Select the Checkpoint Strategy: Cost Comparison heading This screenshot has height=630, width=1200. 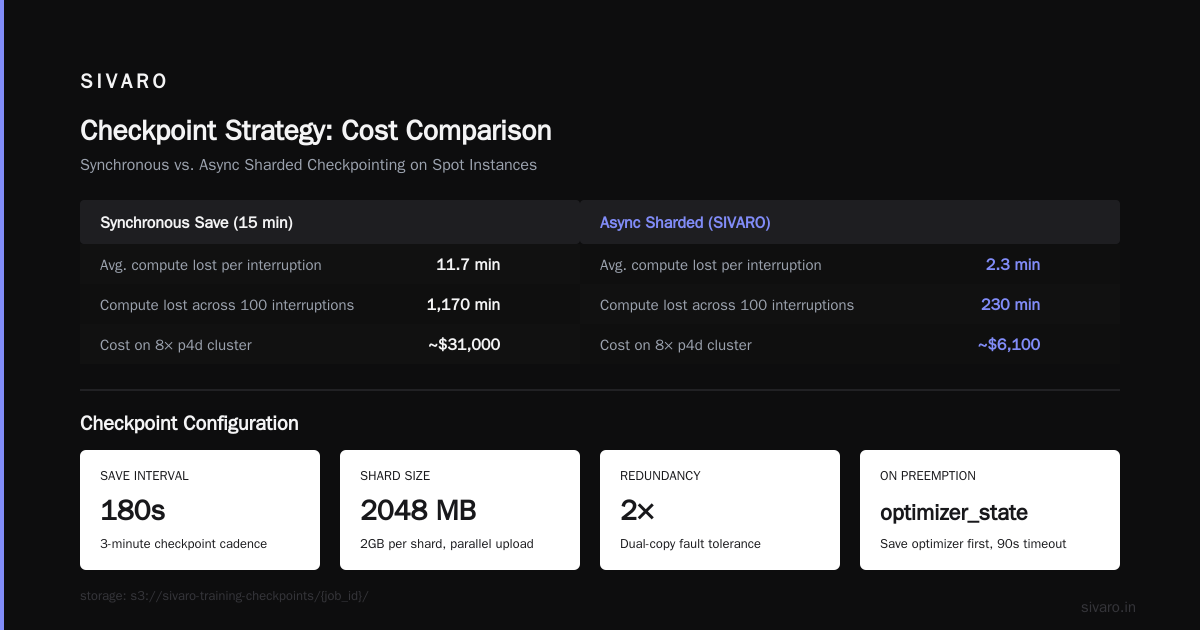[316, 131]
